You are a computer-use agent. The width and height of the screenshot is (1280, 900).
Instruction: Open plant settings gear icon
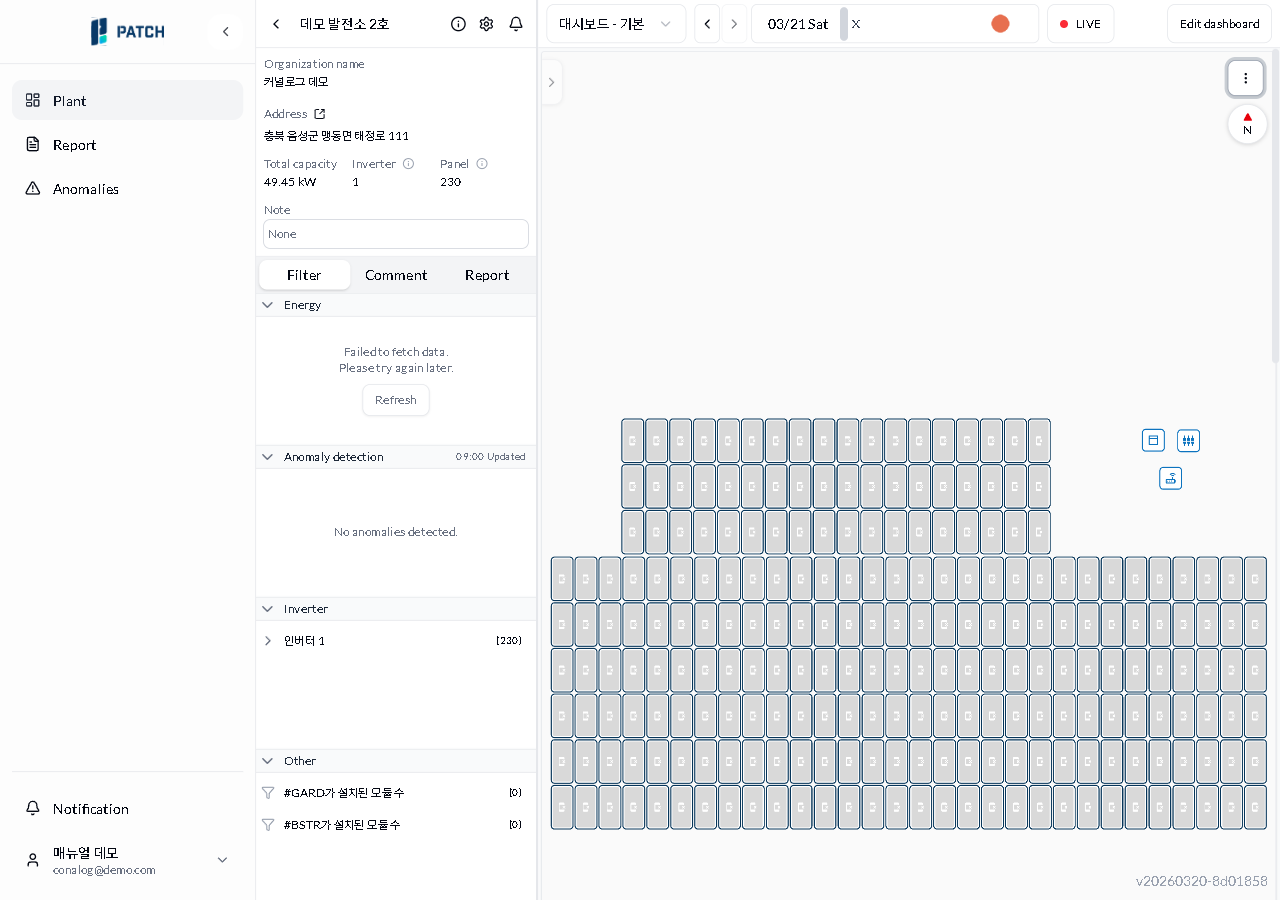coord(486,24)
